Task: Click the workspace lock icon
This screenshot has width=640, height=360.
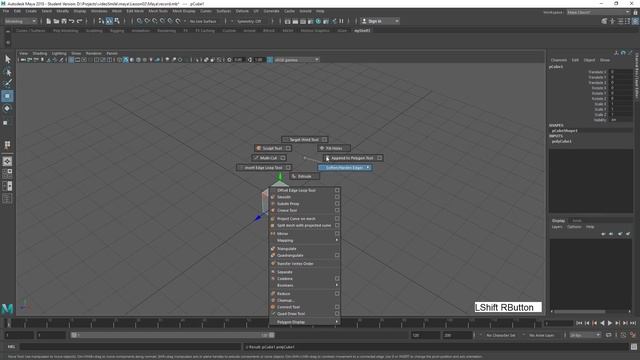Action: [x=635, y=13]
